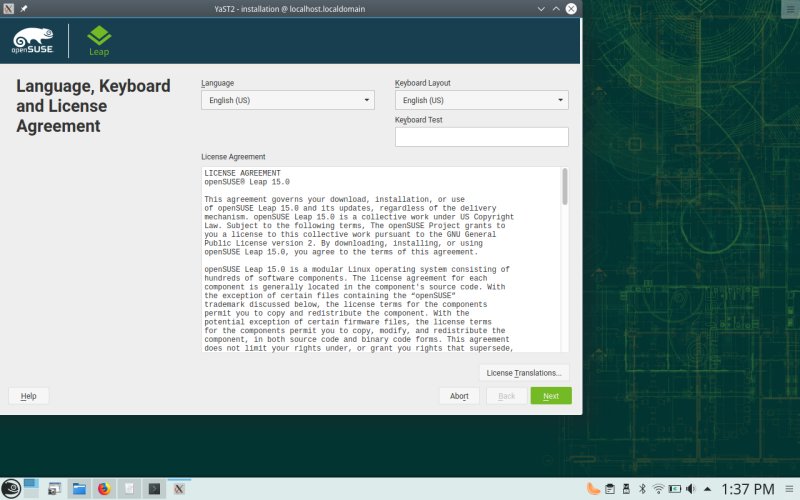The width and height of the screenshot is (800, 500).
Task: Click the 'openSUSE® Leap 15.0' license line
Action: click(247, 182)
